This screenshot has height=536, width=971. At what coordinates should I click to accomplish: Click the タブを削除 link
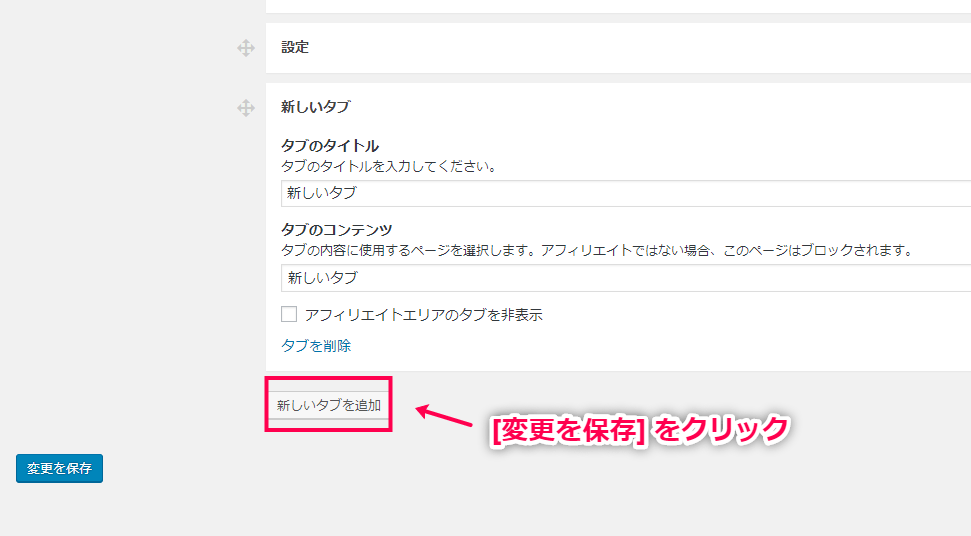pyautogui.click(x=316, y=345)
